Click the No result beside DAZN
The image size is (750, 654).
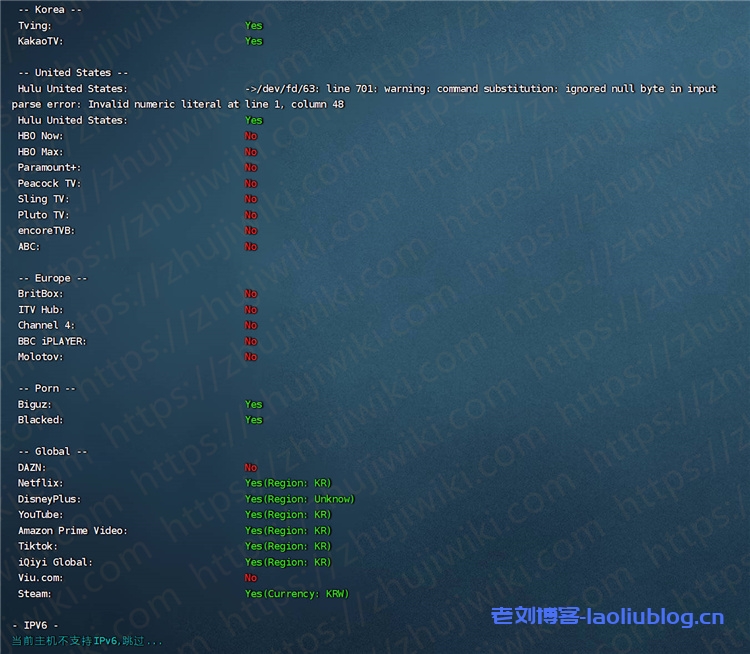[251, 467]
